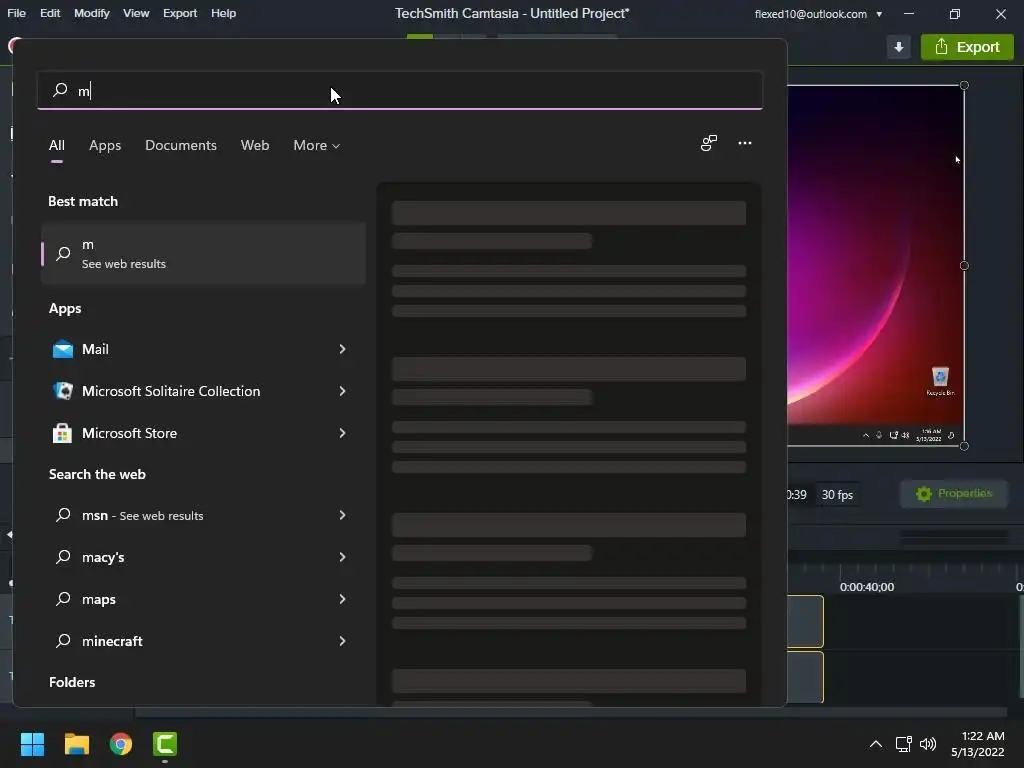Click the green Export button
Screen dimensions: 1024x768
coord(967,47)
